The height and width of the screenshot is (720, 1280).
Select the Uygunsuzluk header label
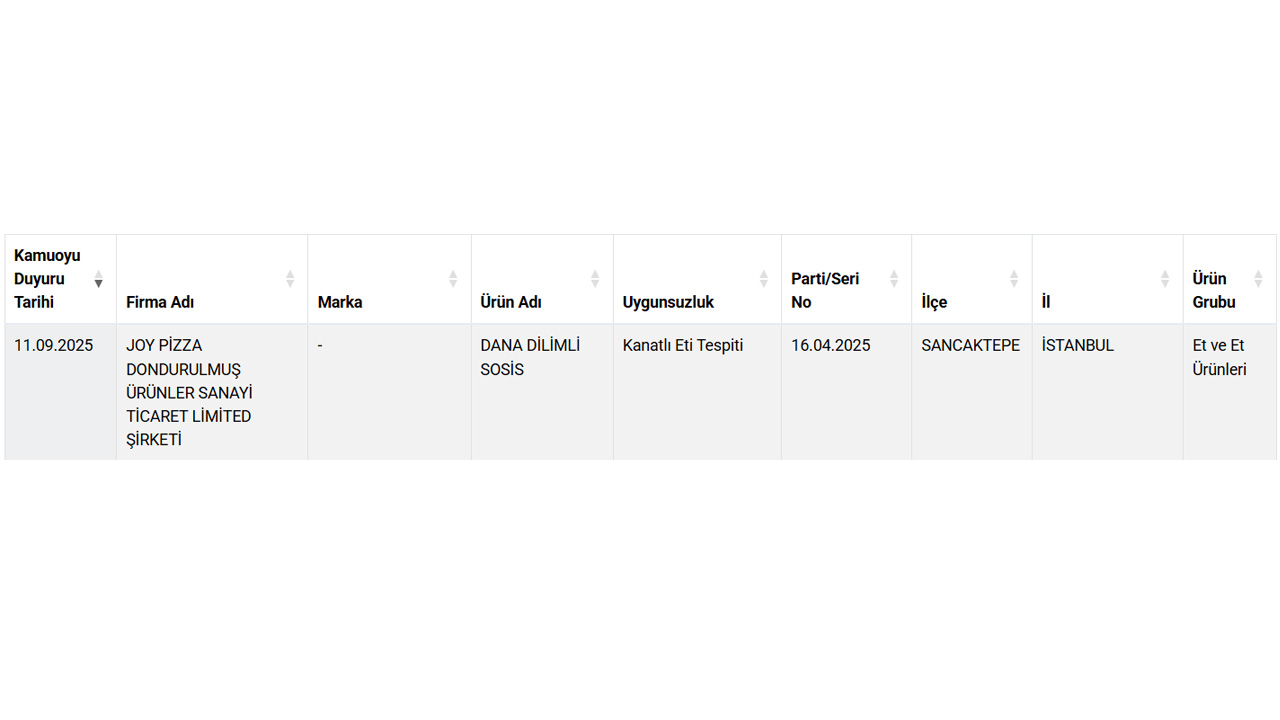point(668,302)
